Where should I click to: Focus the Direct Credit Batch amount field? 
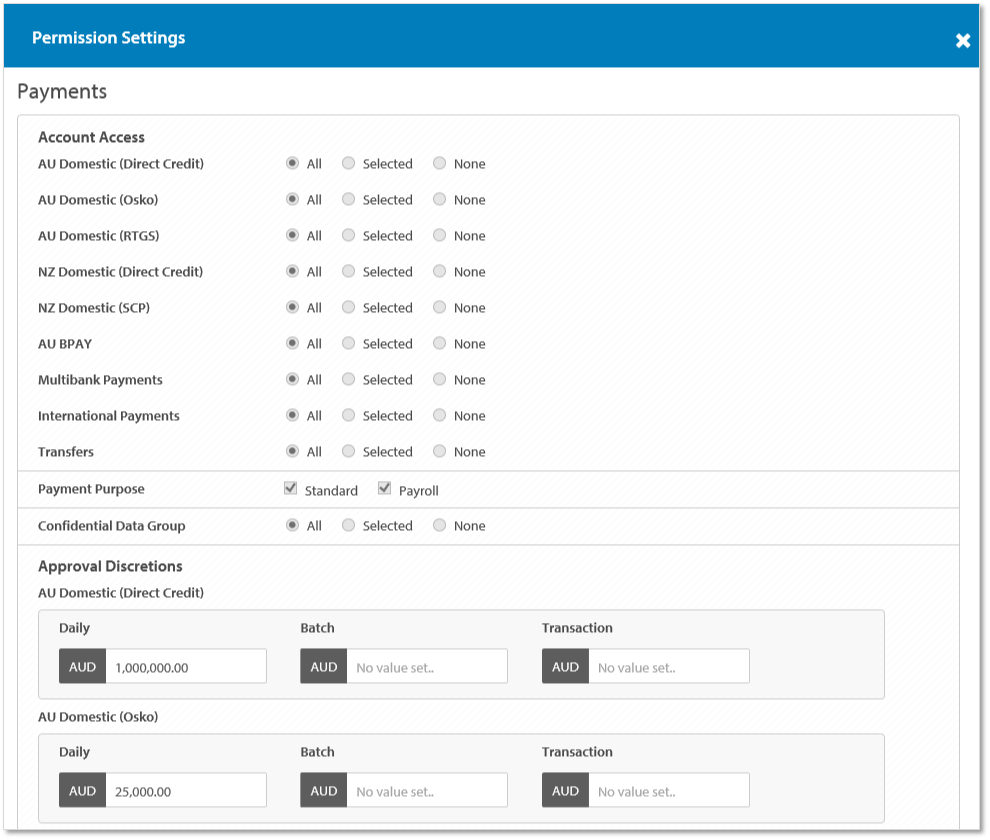pyautogui.click(x=427, y=667)
